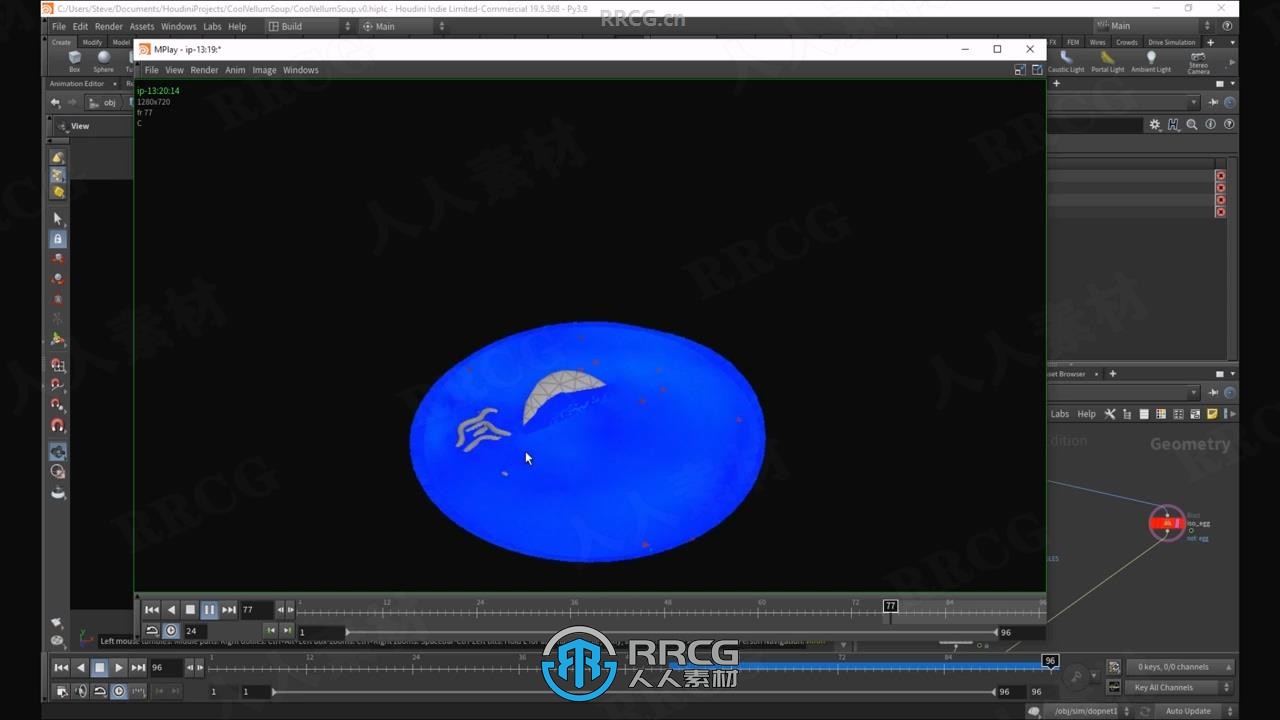Toggle Houdini playbar loop mode
The height and width of the screenshot is (720, 1280).
(100, 691)
